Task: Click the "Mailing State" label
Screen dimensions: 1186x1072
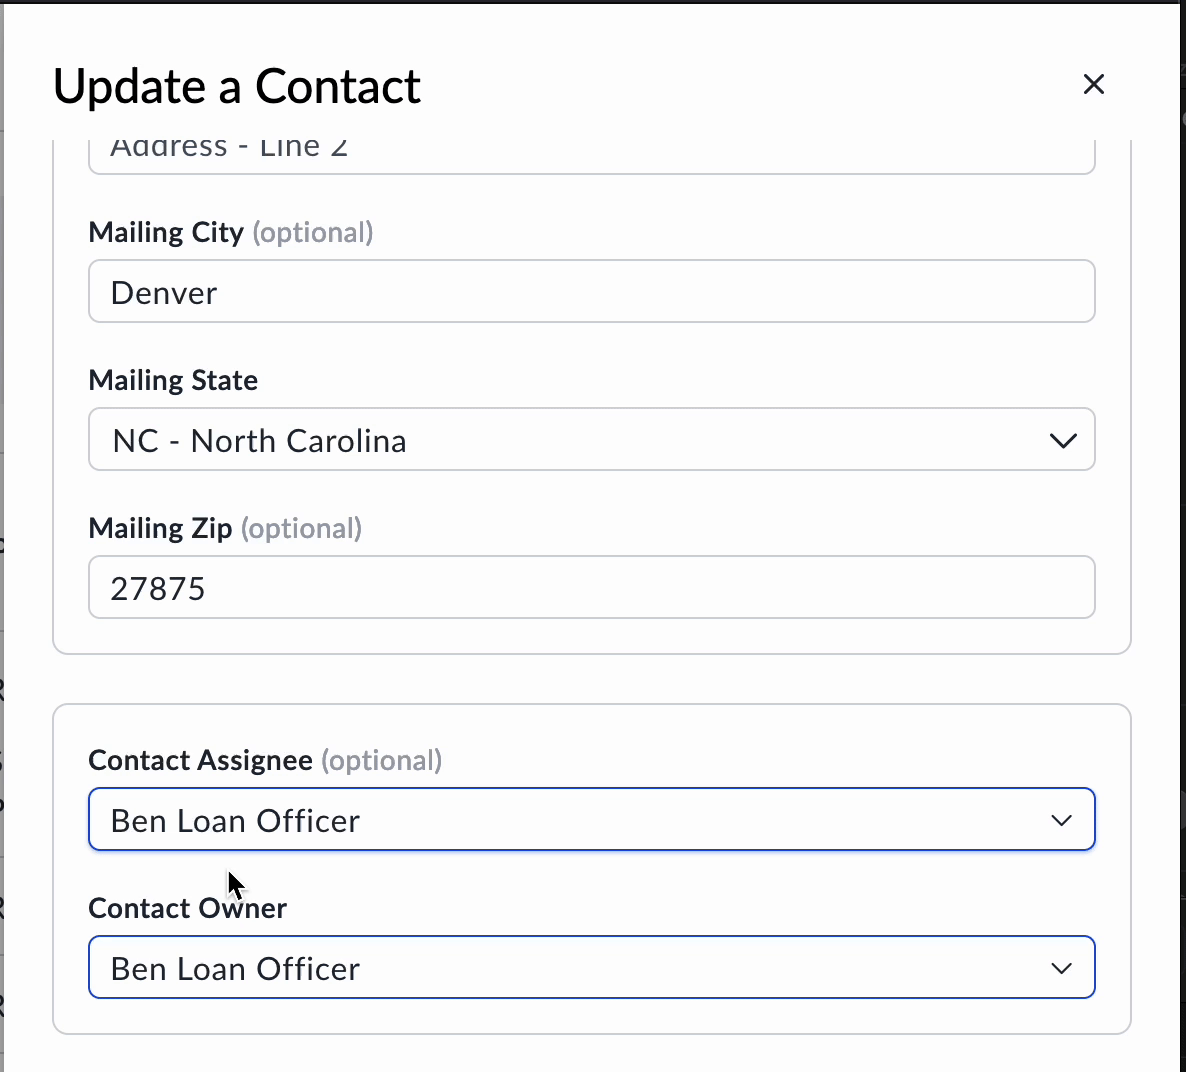Action: pos(172,380)
